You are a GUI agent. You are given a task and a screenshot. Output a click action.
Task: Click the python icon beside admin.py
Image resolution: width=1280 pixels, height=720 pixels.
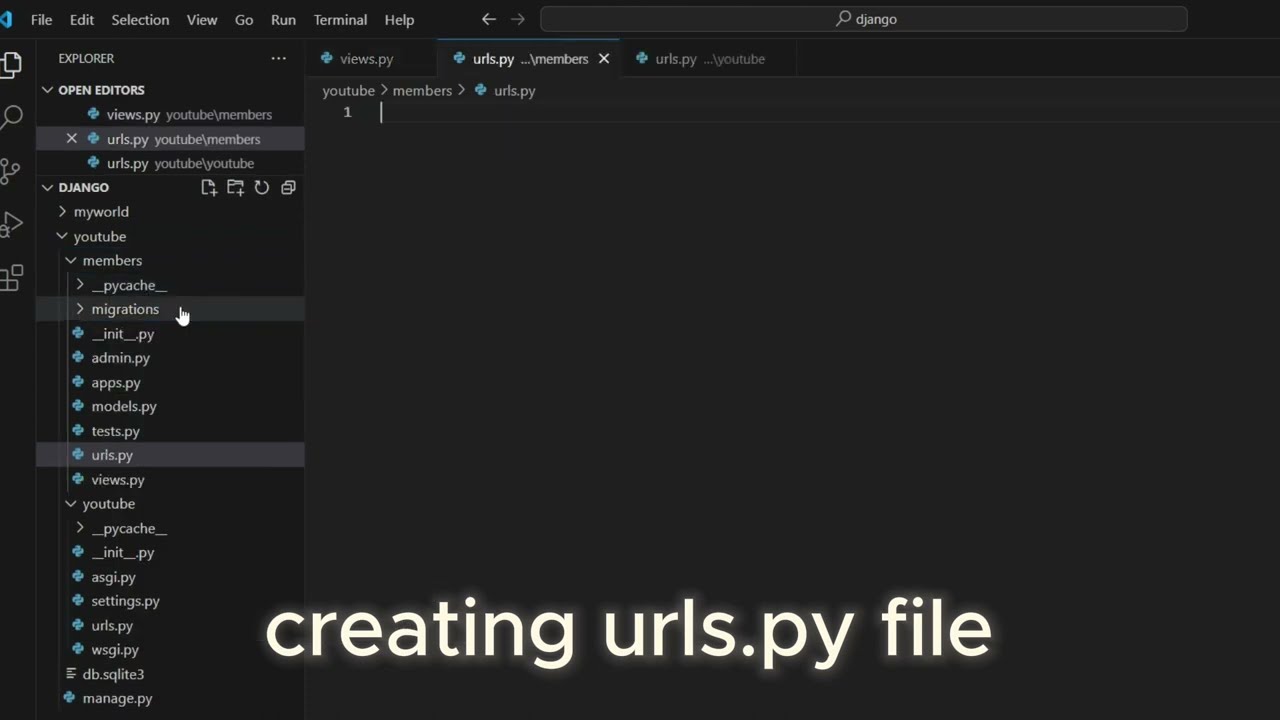[78, 357]
